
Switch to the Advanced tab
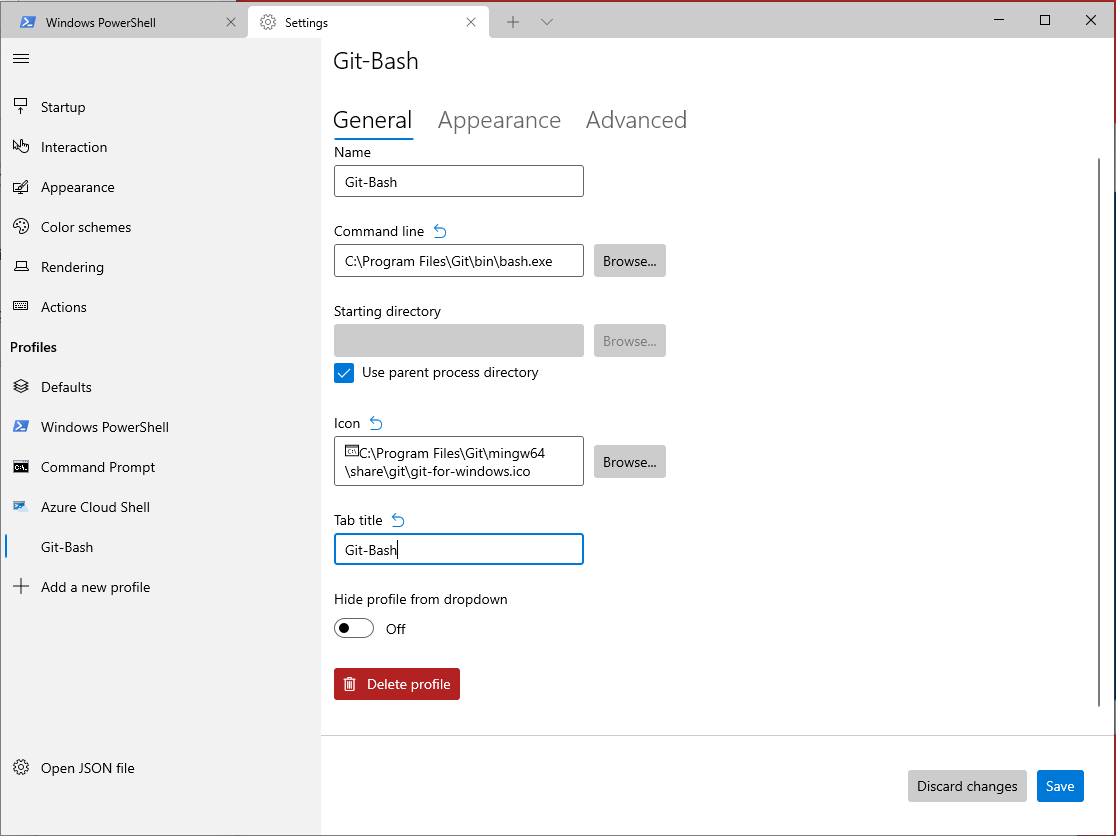[636, 120]
